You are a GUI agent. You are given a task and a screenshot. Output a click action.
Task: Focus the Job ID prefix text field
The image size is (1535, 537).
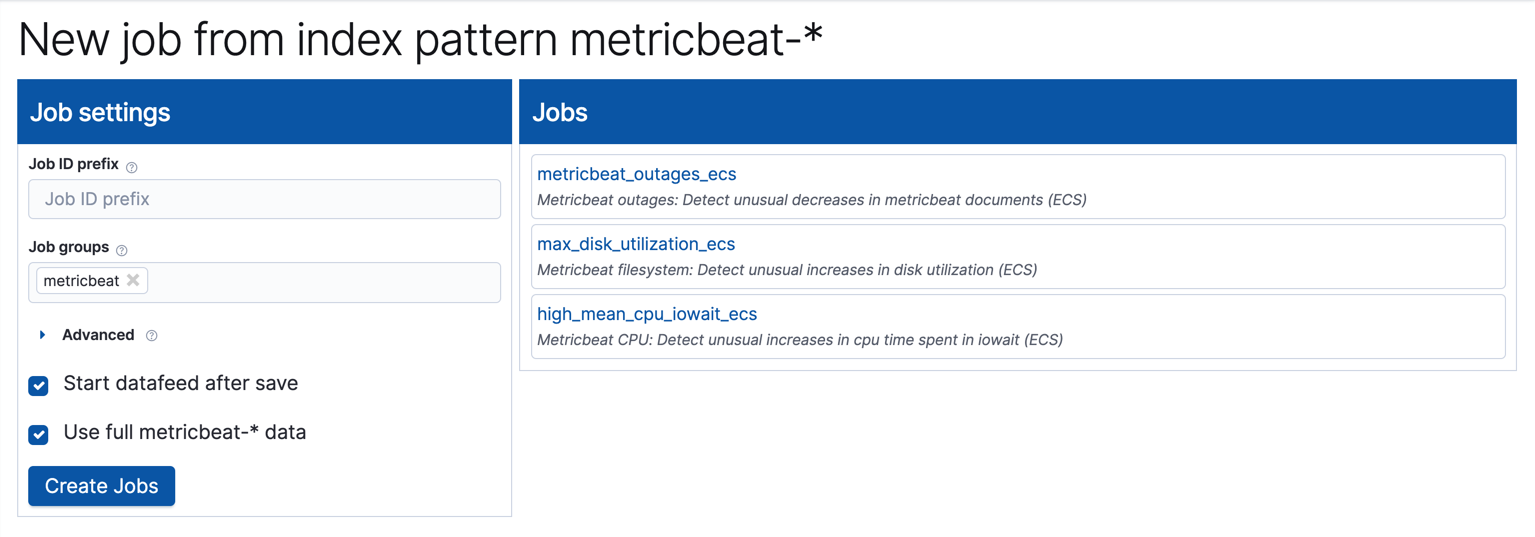[x=264, y=199]
